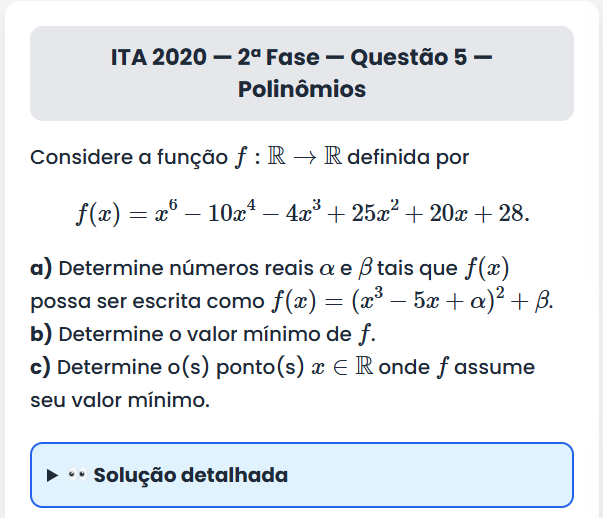The height and width of the screenshot is (518, 603).
Task: Click the beta symbol after 'reais α e'
Action: 364,268
